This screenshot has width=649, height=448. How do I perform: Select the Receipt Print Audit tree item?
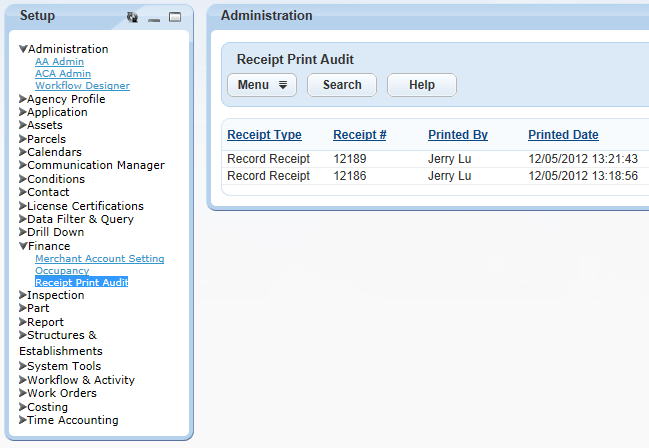[x=81, y=282]
